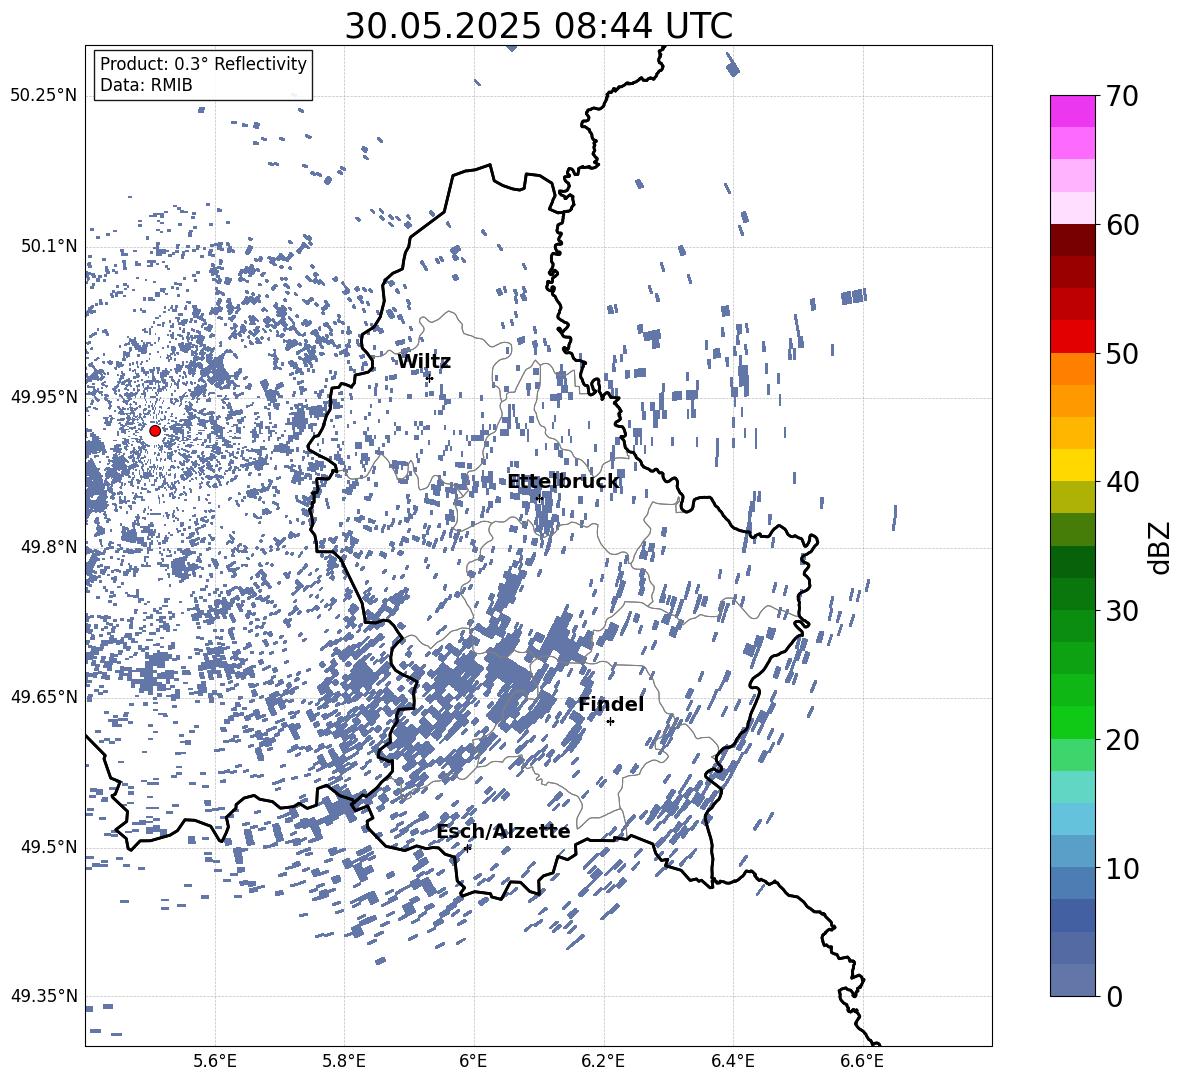
Task: Click the title 30.05.2025 08:44 UTC
Action: tap(538, 26)
